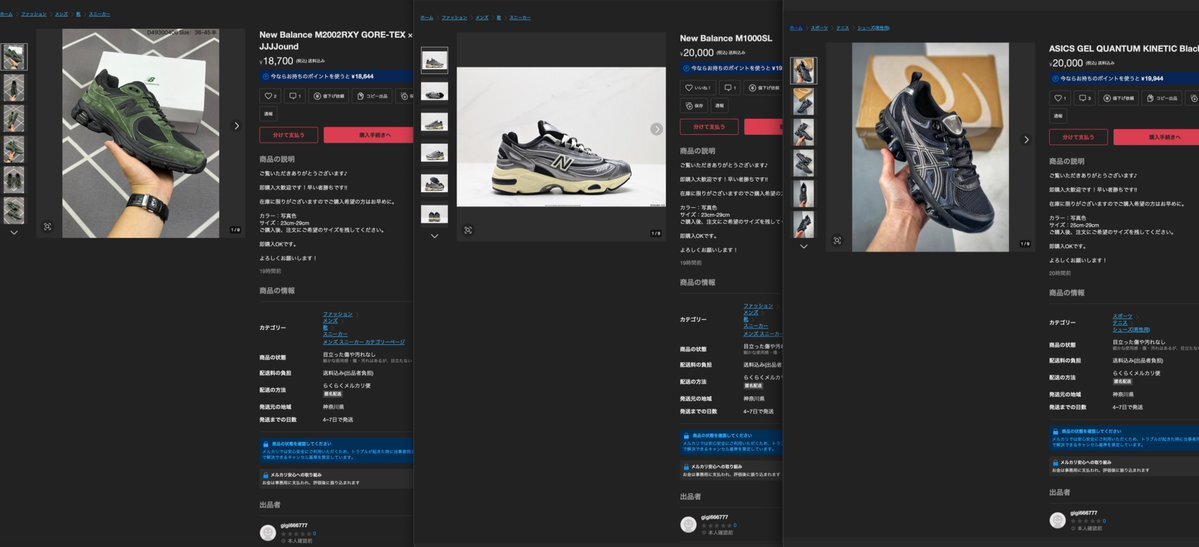Select fifth thumbnail in M1000SL listing
The width and height of the screenshot is (1199, 547).
click(434, 183)
